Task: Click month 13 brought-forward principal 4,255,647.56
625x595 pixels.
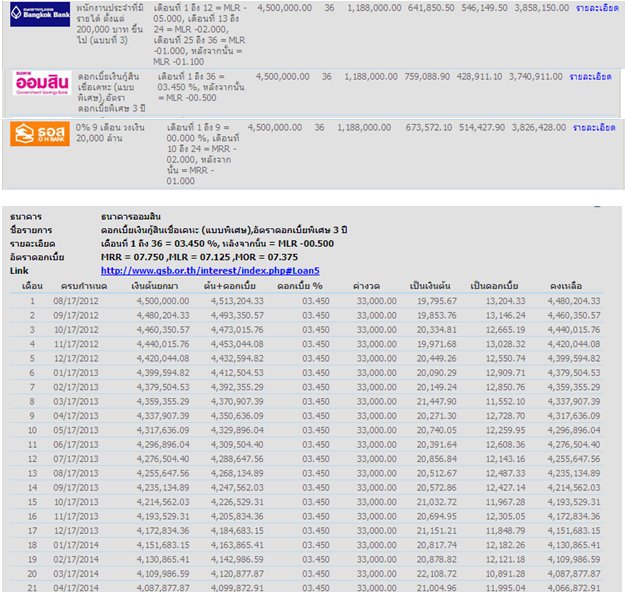Action: pyautogui.click(x=163, y=473)
